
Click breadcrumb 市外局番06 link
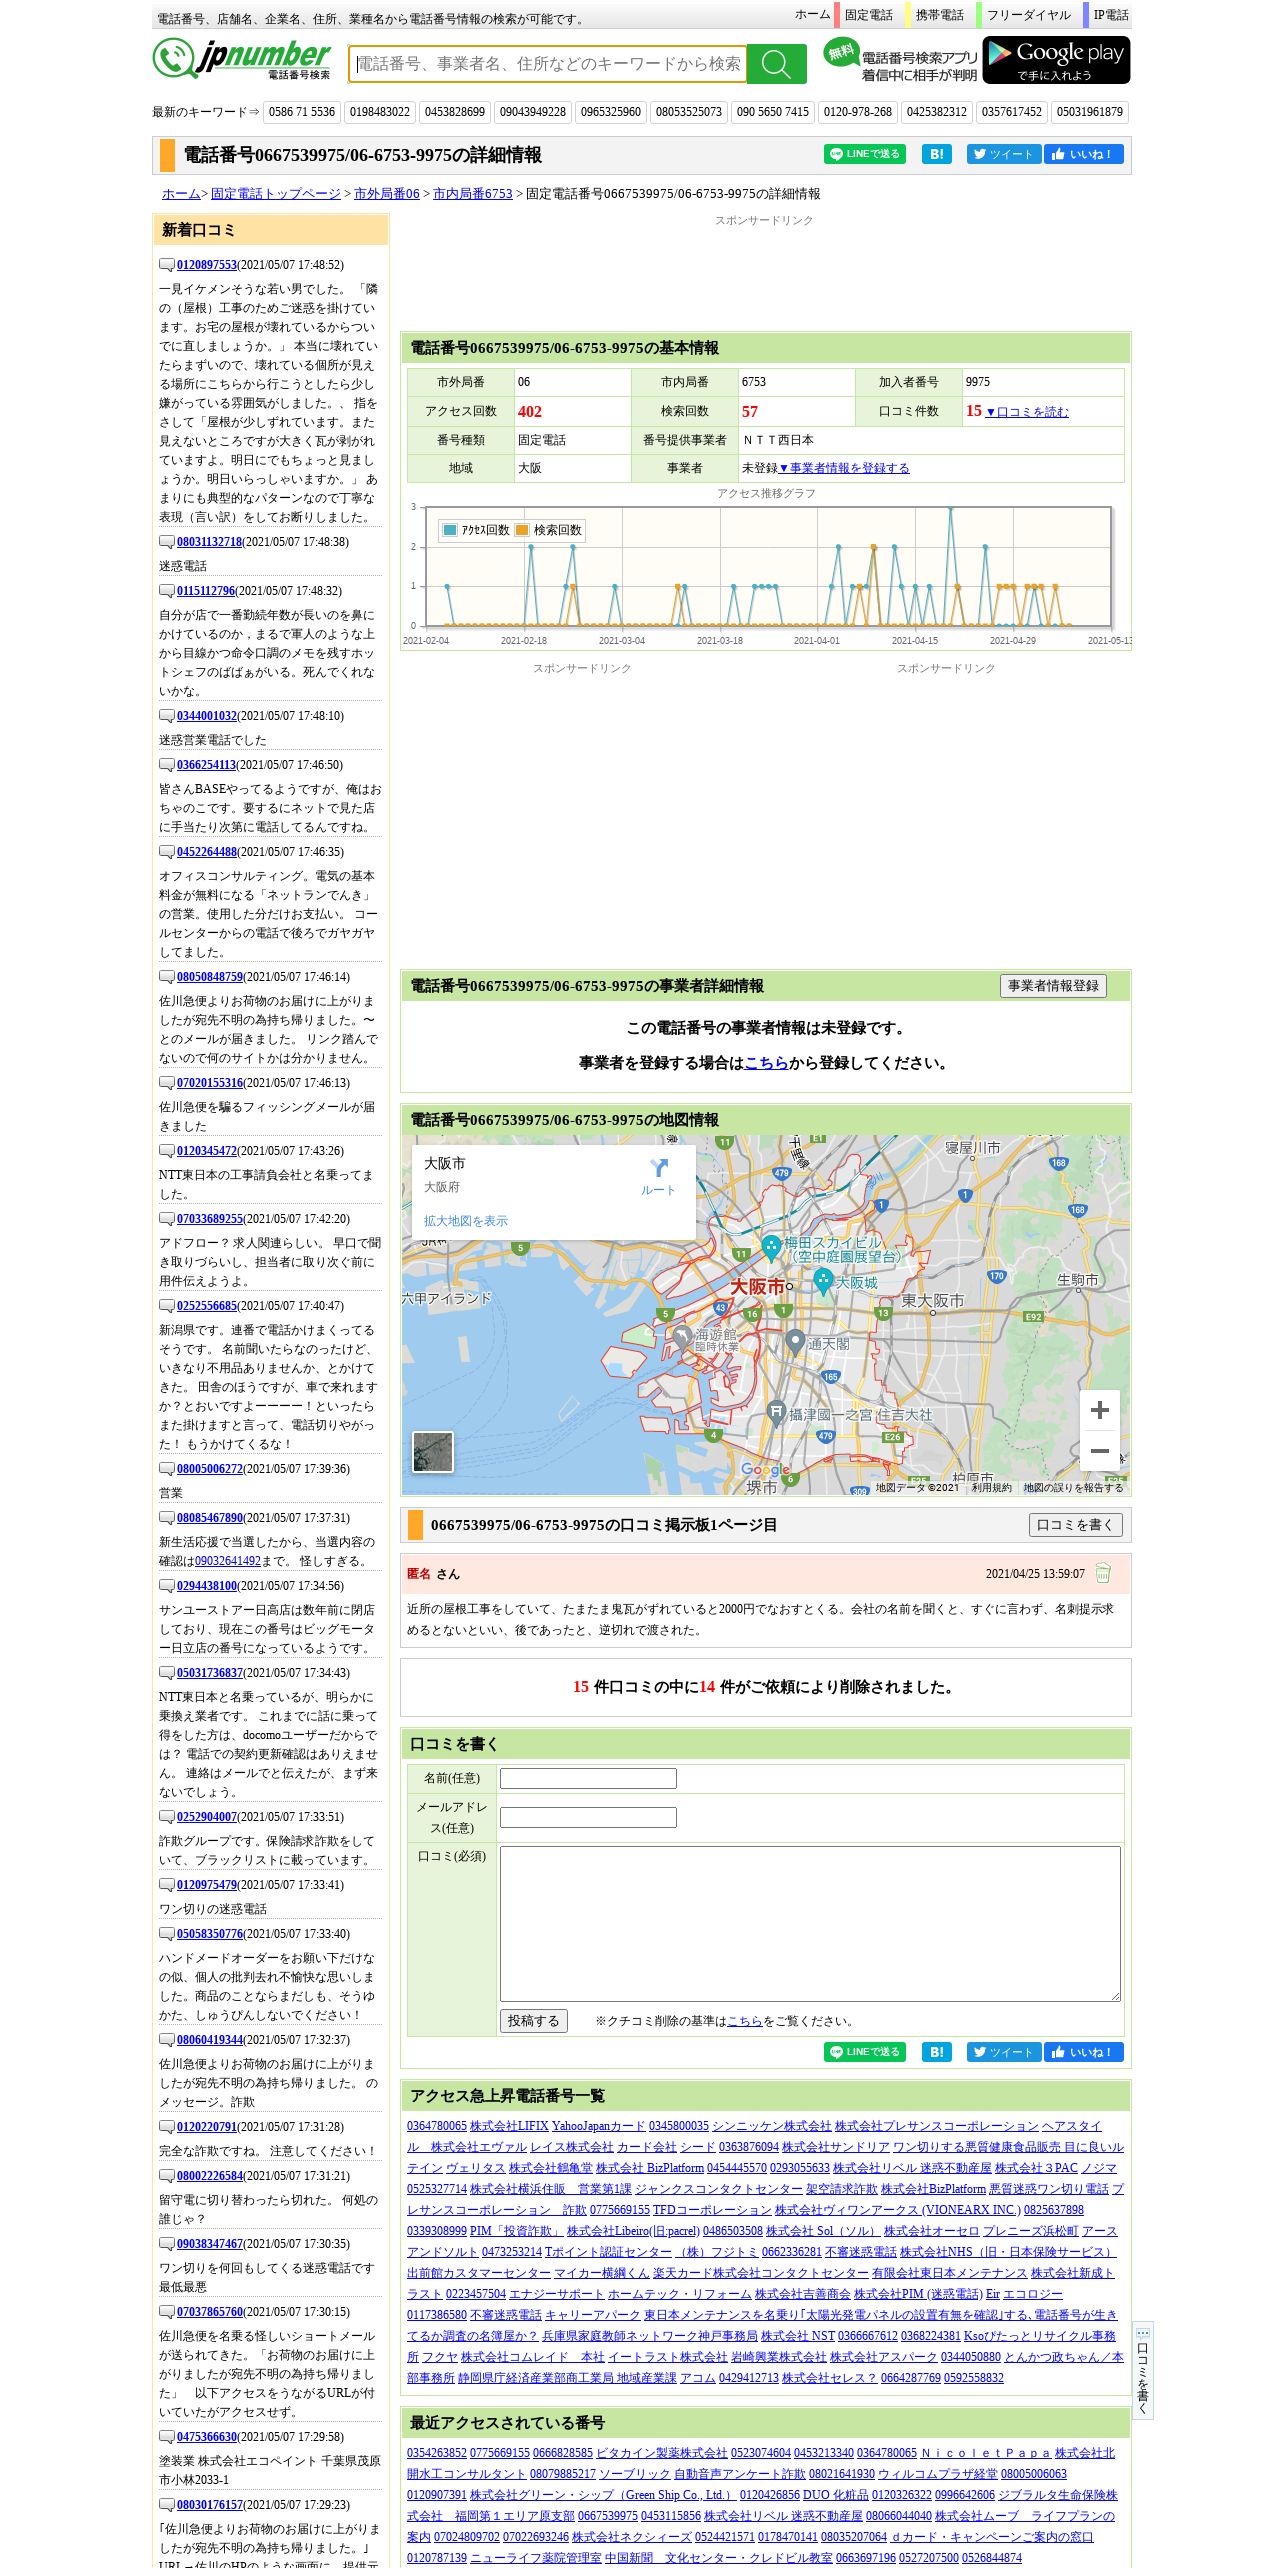[387, 194]
